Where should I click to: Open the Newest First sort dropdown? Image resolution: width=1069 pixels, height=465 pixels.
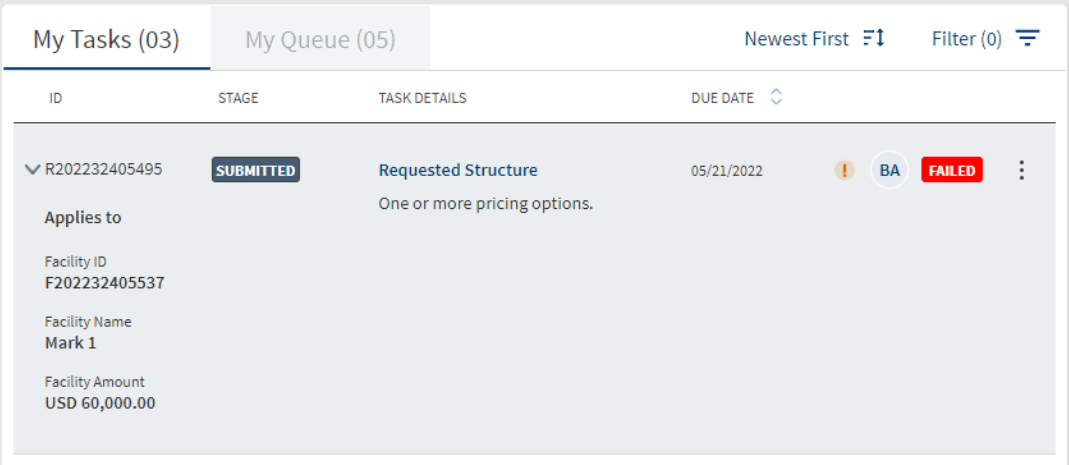pyautogui.click(x=814, y=39)
